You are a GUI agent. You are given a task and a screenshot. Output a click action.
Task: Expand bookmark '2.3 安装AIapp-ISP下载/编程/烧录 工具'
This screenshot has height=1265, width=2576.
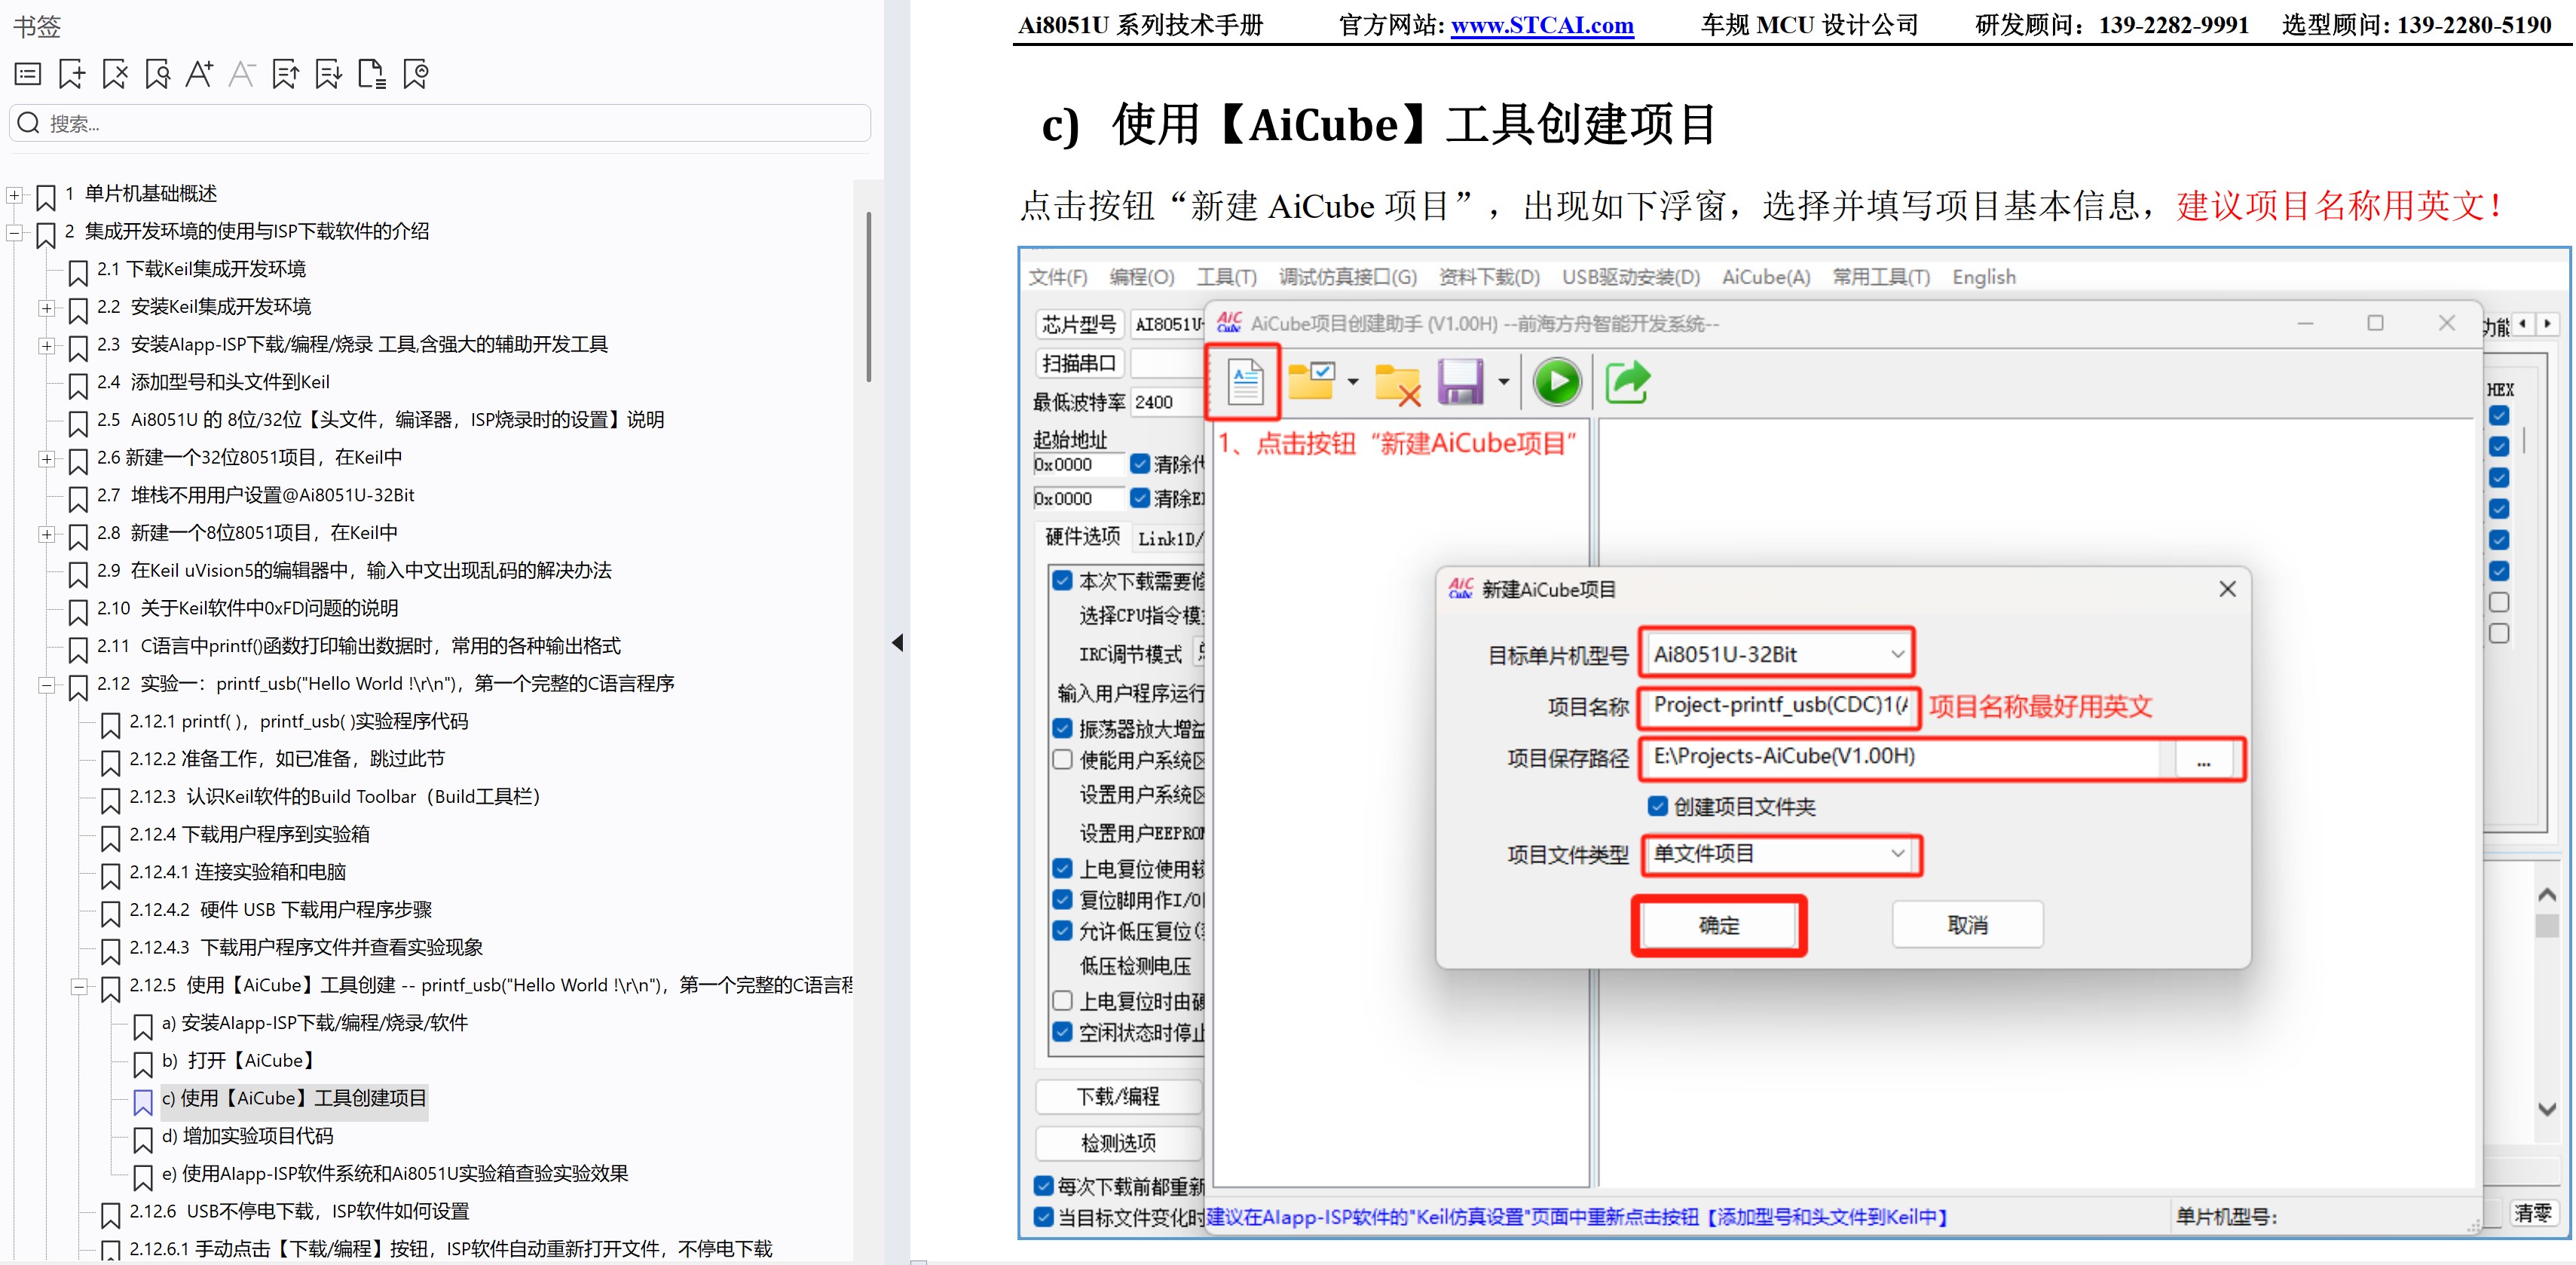click(47, 346)
